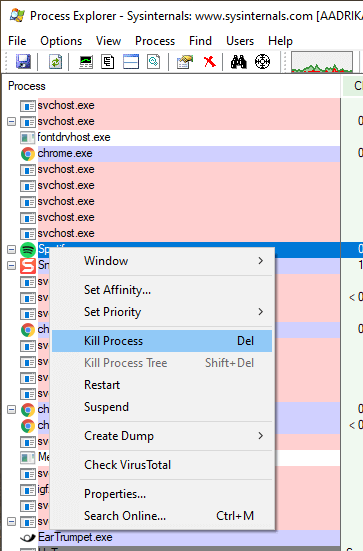
Task: Collapse the Snagit process tree node
Action: click(12, 266)
